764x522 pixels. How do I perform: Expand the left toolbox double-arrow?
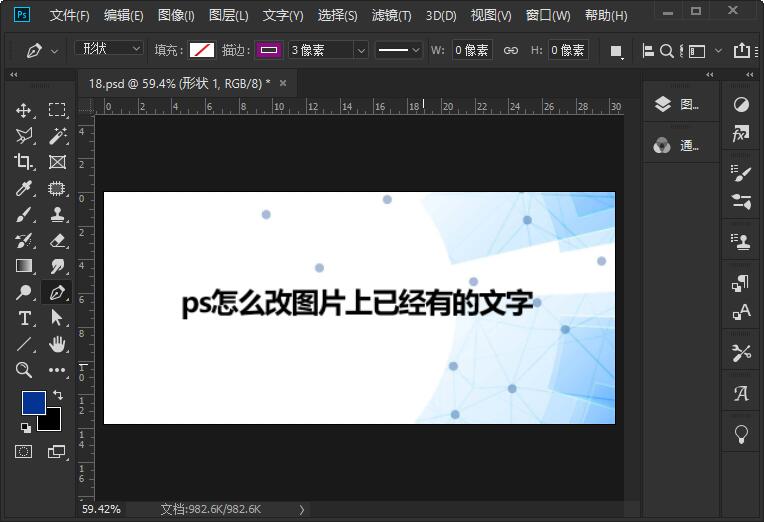click(14, 75)
